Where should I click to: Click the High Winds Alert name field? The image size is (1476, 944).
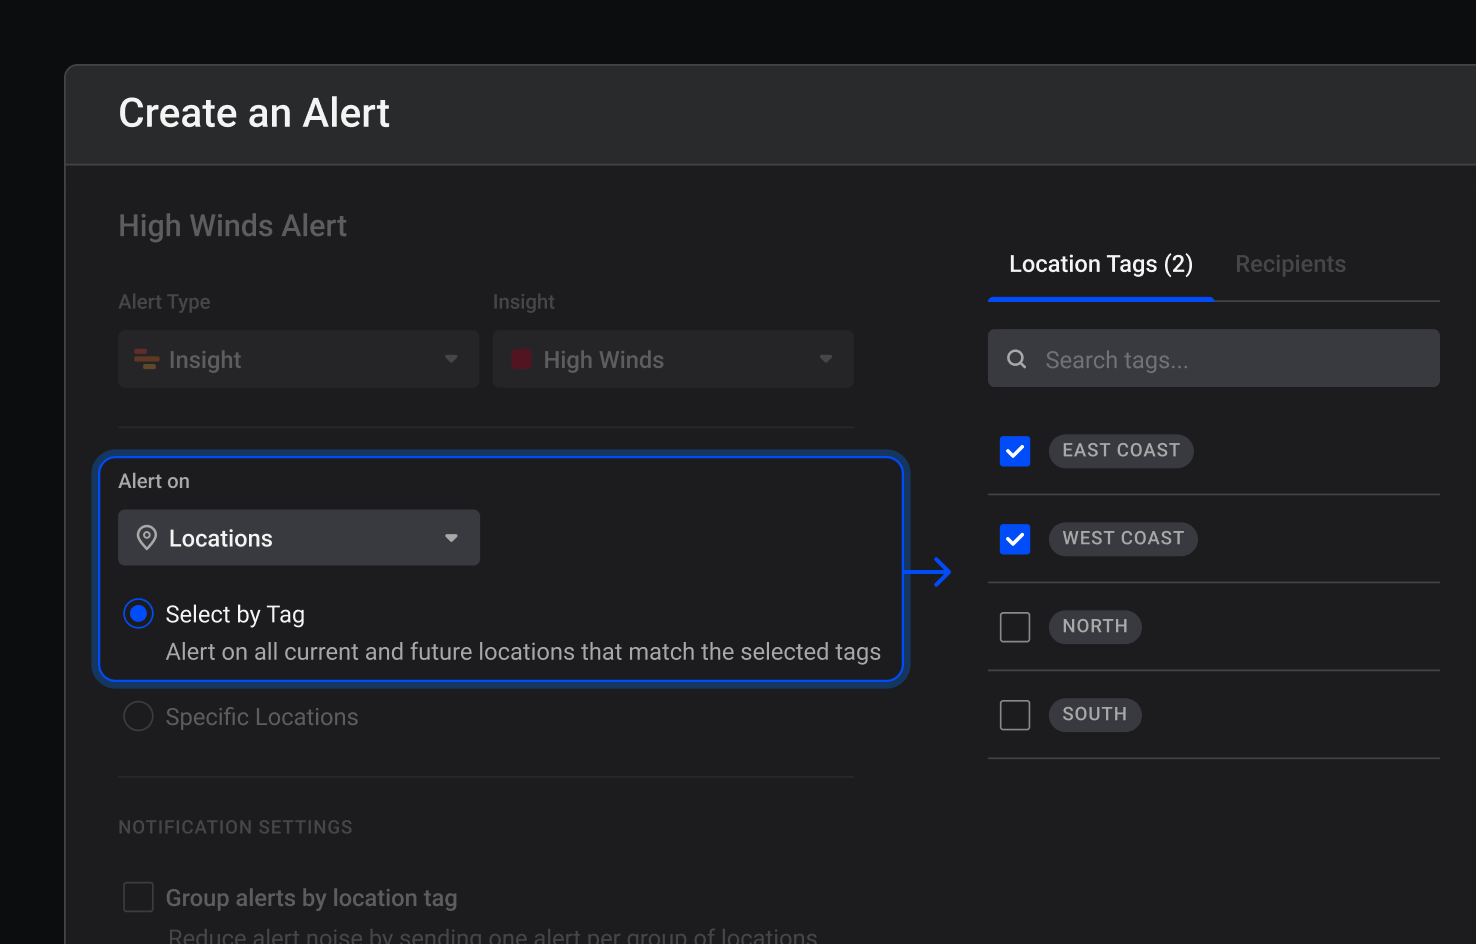[232, 226]
